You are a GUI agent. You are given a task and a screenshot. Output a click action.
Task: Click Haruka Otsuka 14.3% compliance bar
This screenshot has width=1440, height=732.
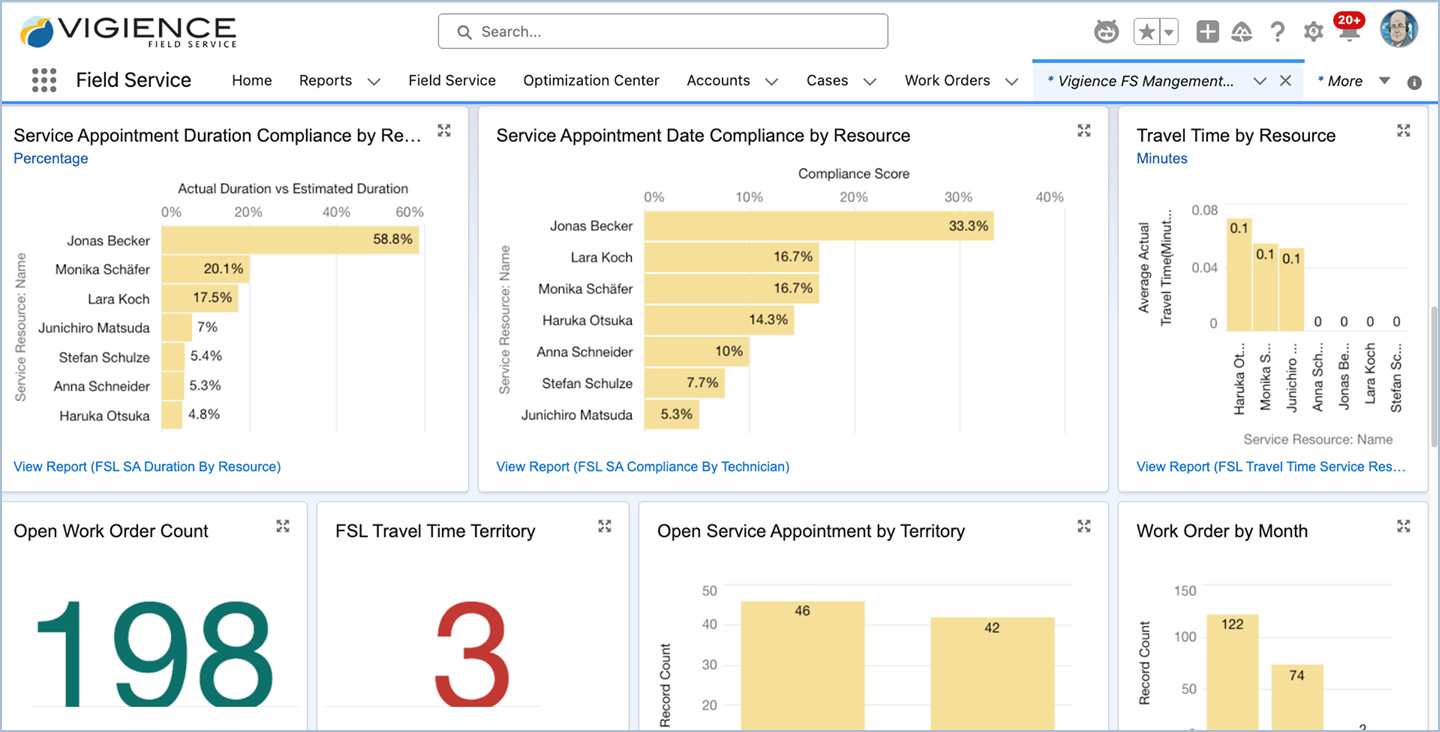click(719, 320)
